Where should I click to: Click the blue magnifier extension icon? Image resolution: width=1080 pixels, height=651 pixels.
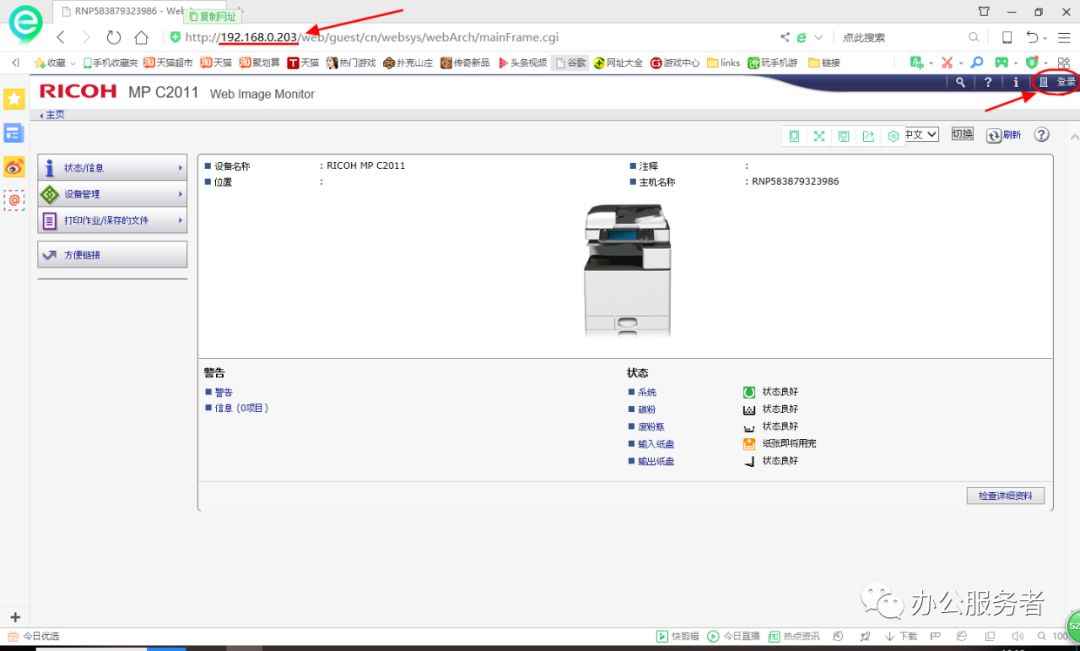coord(977,63)
